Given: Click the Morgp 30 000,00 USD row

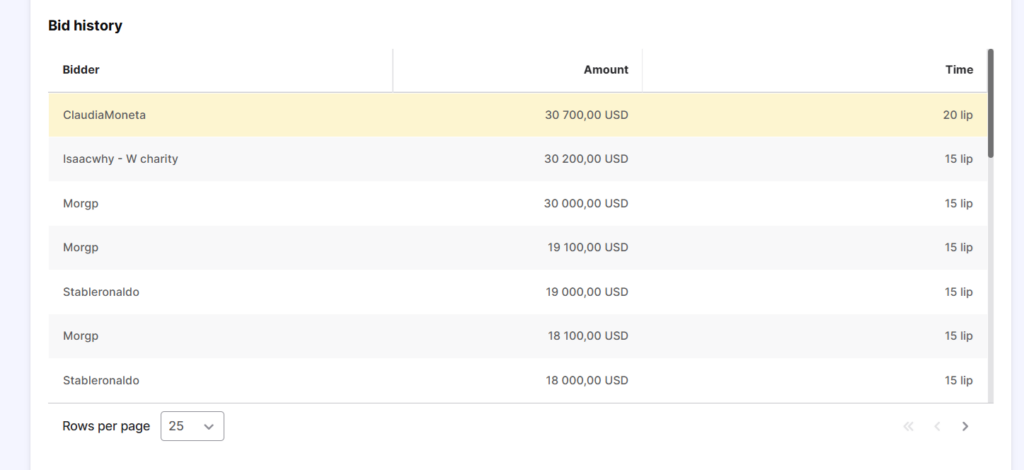Looking at the screenshot, I should (518, 204).
